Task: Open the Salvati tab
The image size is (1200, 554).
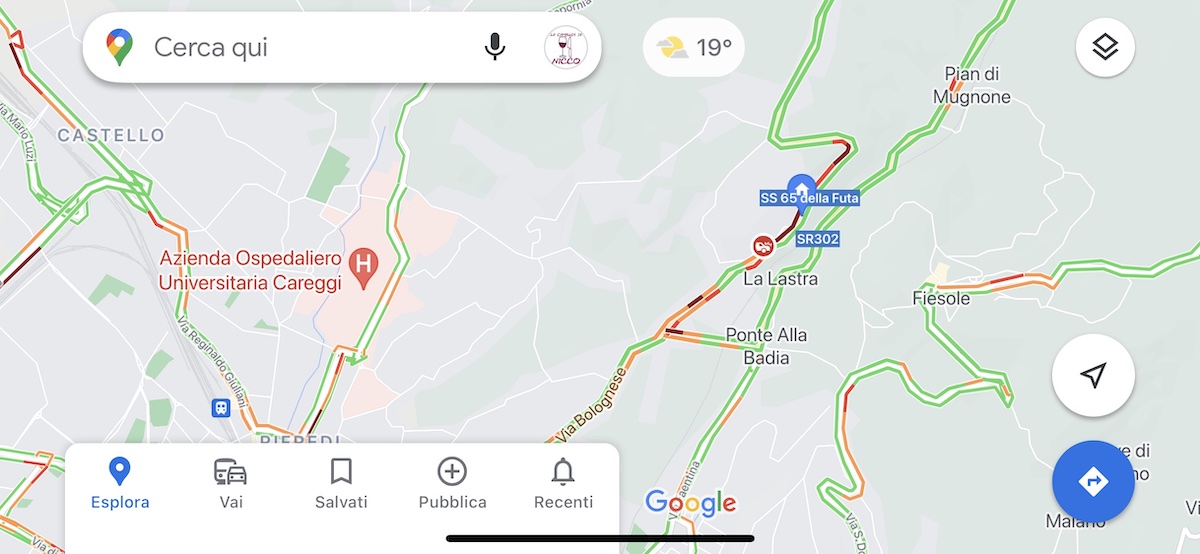Action: 341,484
